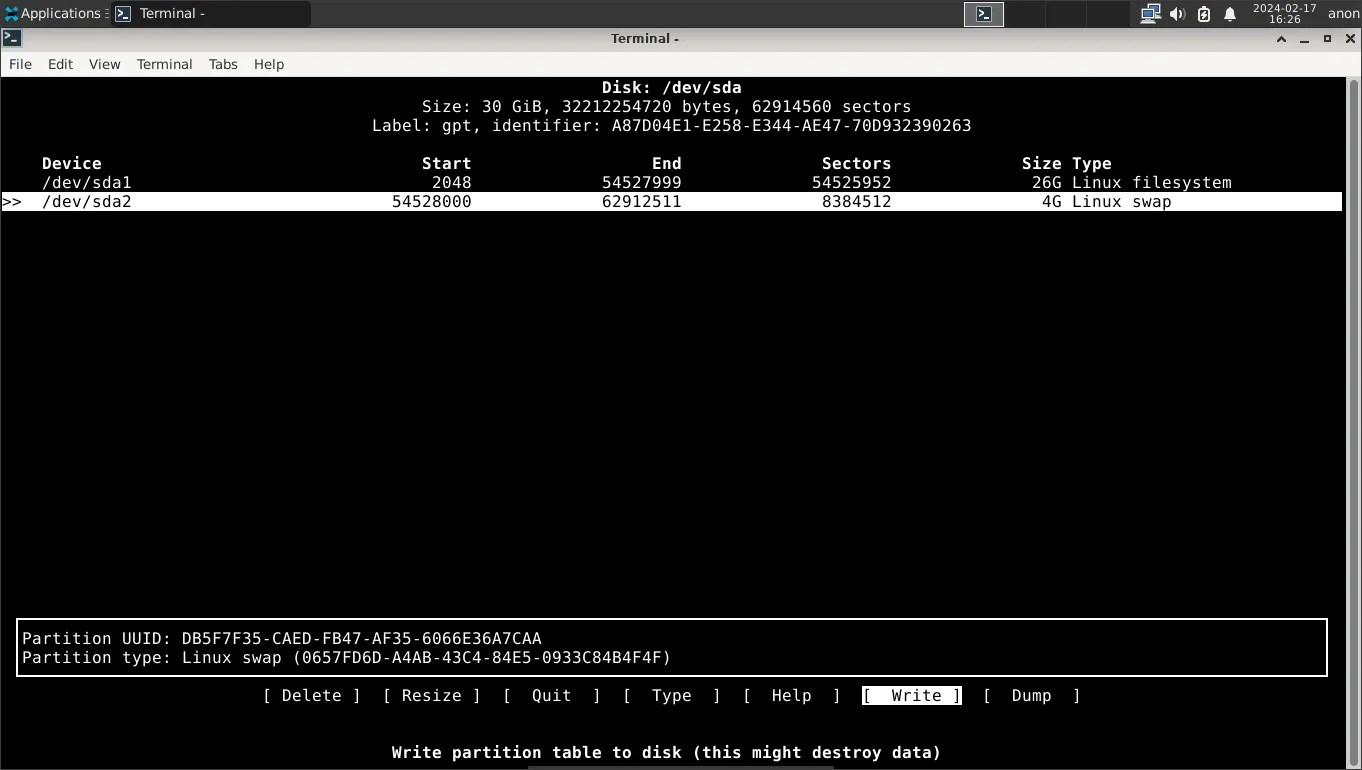Open the Applications menu icon

click(12, 13)
